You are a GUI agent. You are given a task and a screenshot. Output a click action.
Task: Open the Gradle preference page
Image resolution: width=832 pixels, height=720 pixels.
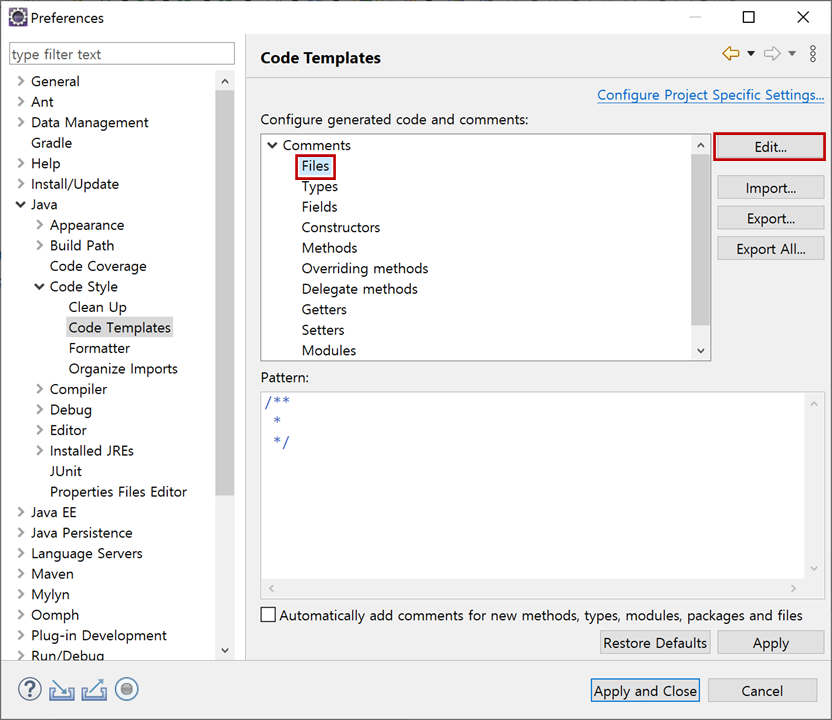coord(51,143)
